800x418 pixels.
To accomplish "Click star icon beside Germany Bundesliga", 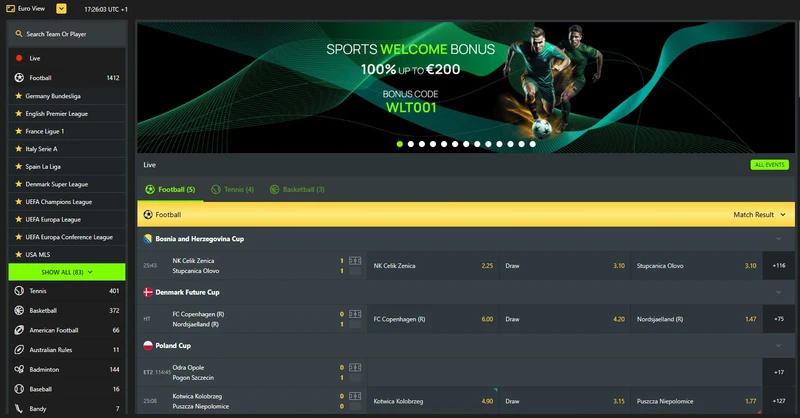I will coord(19,96).
